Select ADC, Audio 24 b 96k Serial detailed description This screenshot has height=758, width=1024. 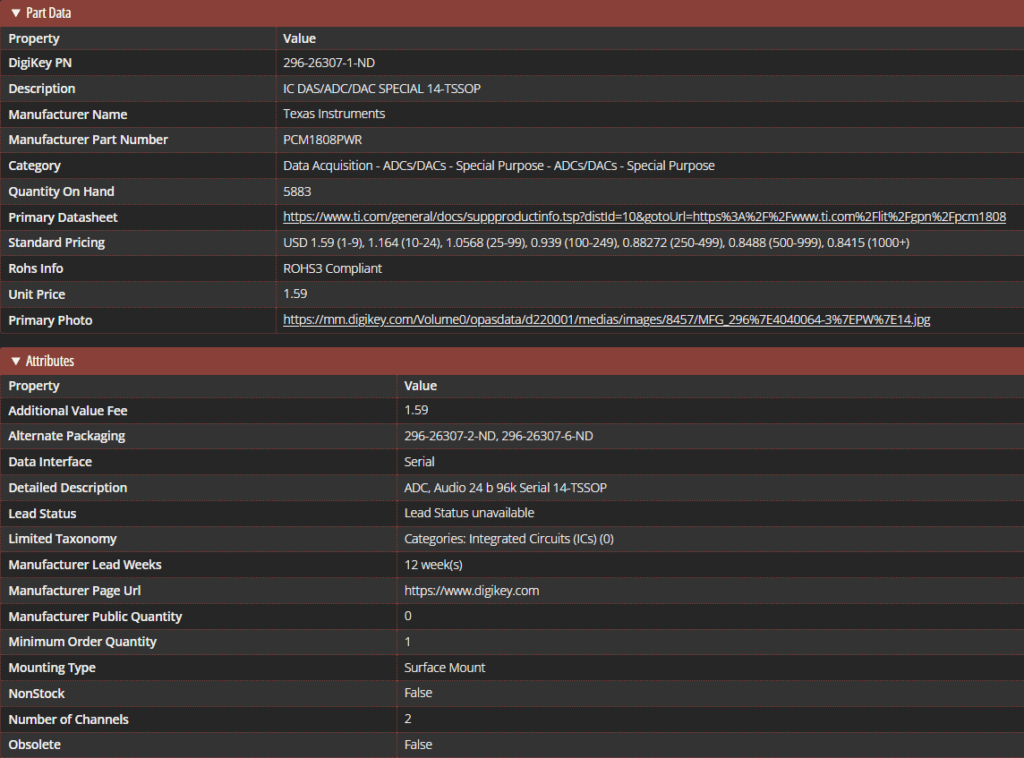pyautogui.click(x=505, y=488)
